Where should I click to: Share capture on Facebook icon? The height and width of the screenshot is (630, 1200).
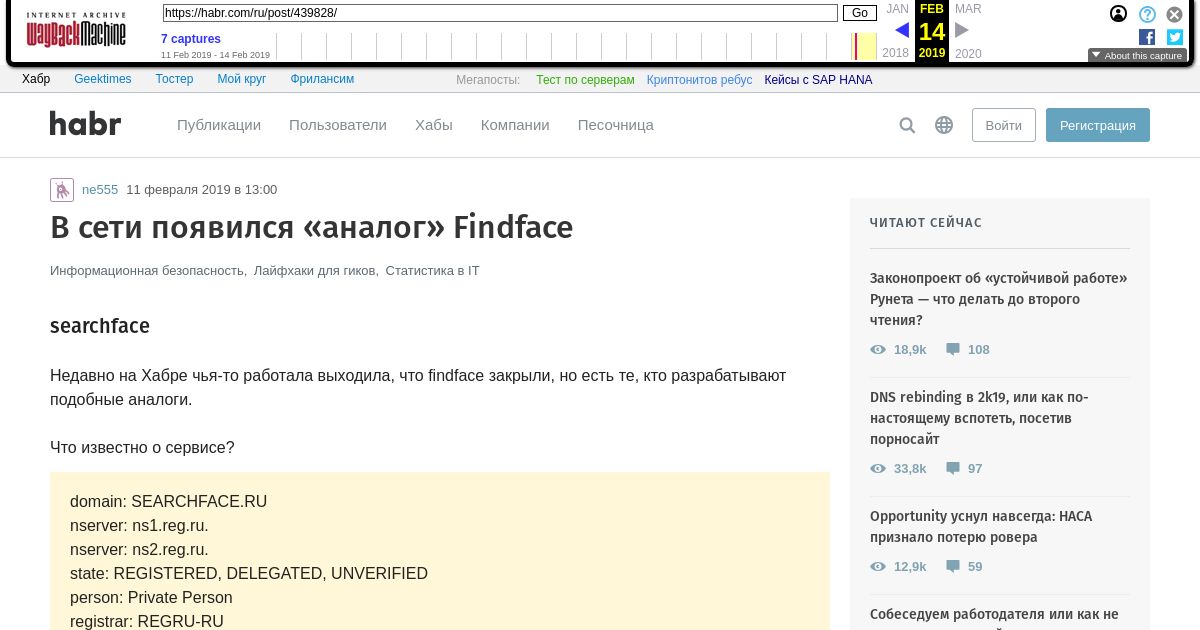pos(1147,37)
